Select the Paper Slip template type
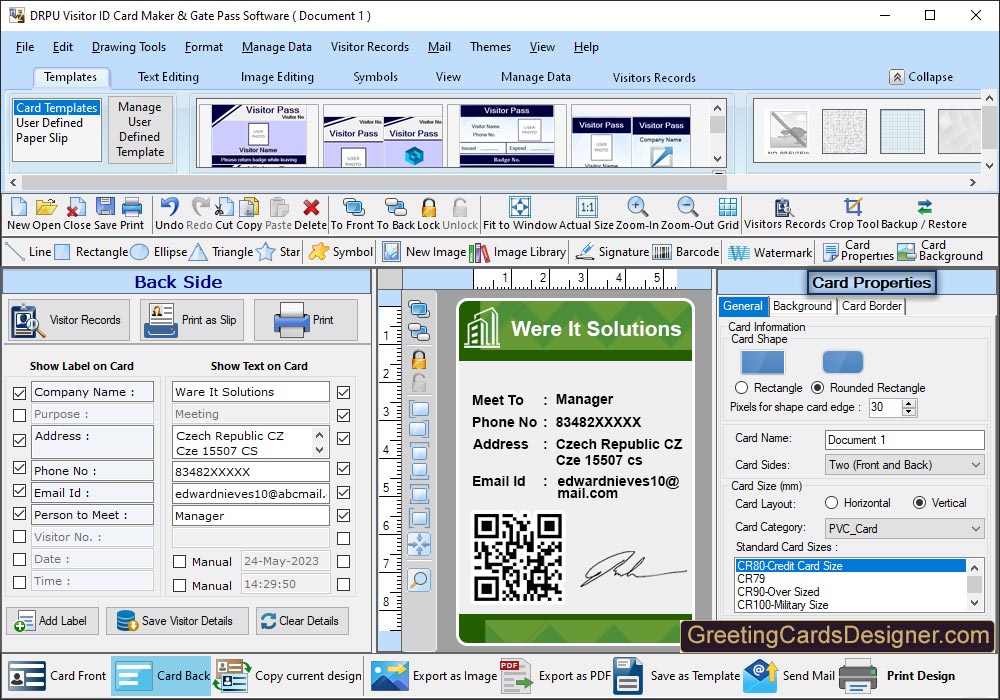 click(x=41, y=138)
